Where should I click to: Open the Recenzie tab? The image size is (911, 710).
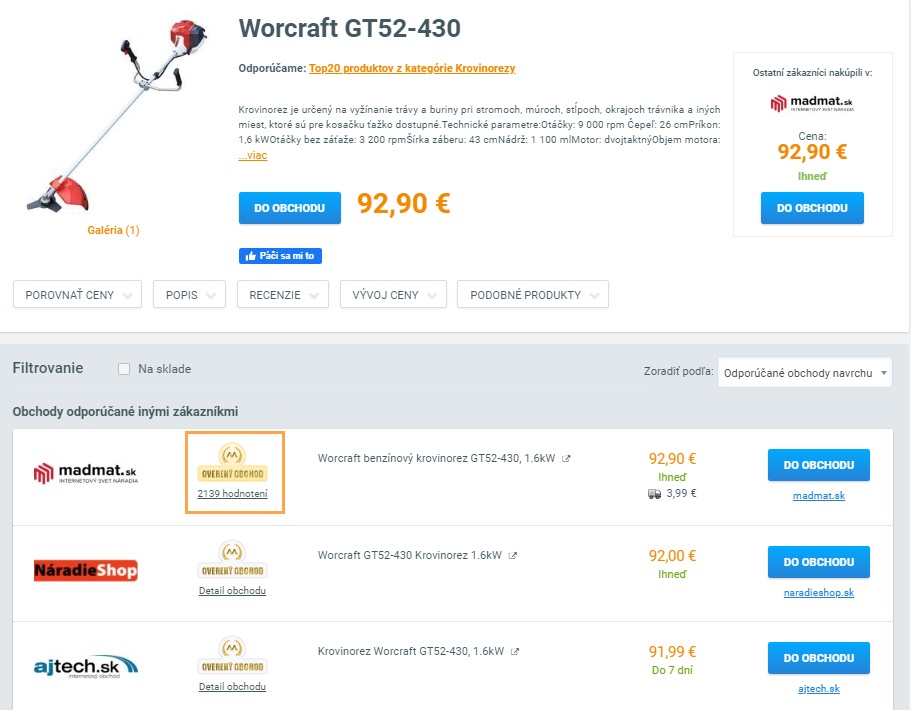click(x=283, y=295)
